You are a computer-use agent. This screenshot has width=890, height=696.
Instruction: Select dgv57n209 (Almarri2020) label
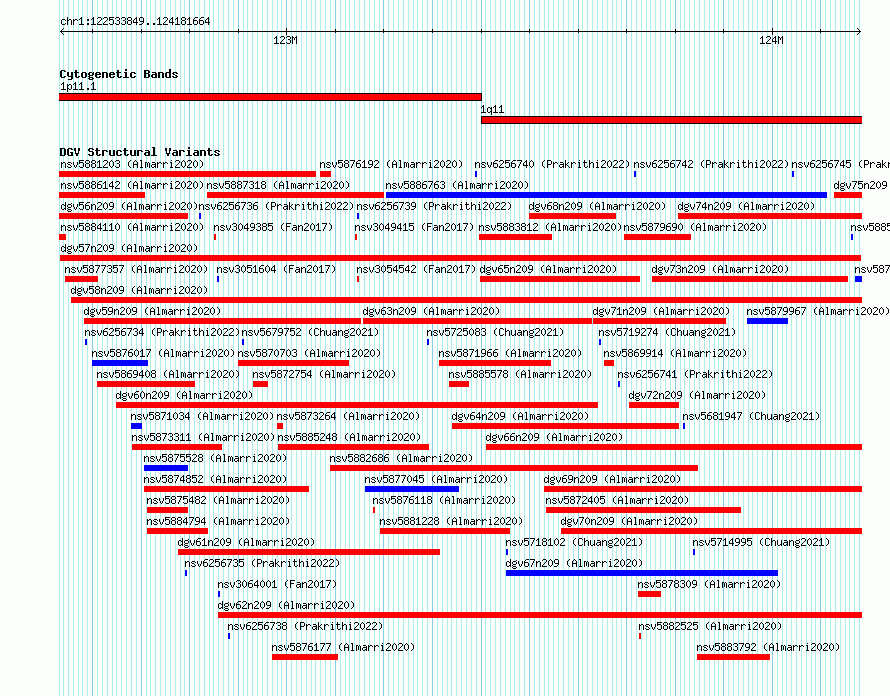(129, 248)
